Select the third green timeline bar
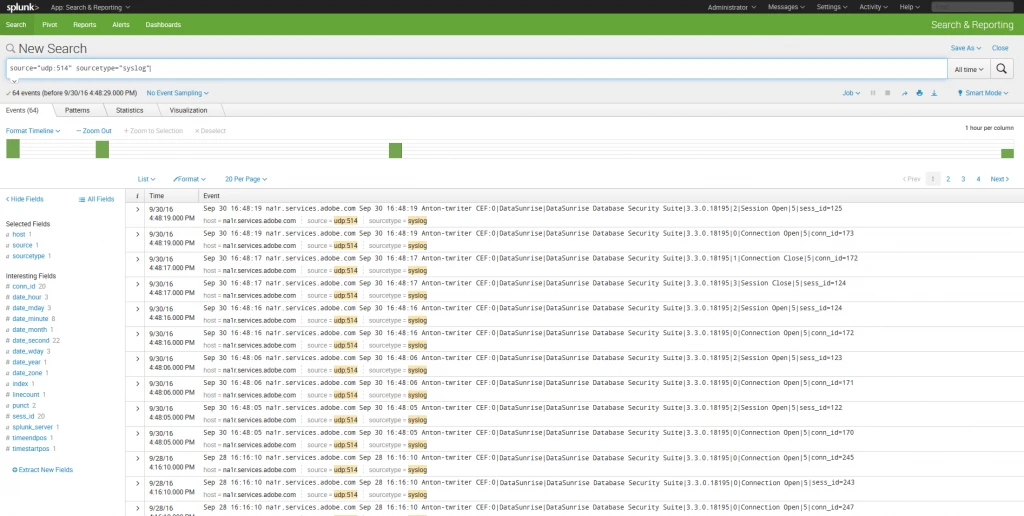 [x=395, y=150]
